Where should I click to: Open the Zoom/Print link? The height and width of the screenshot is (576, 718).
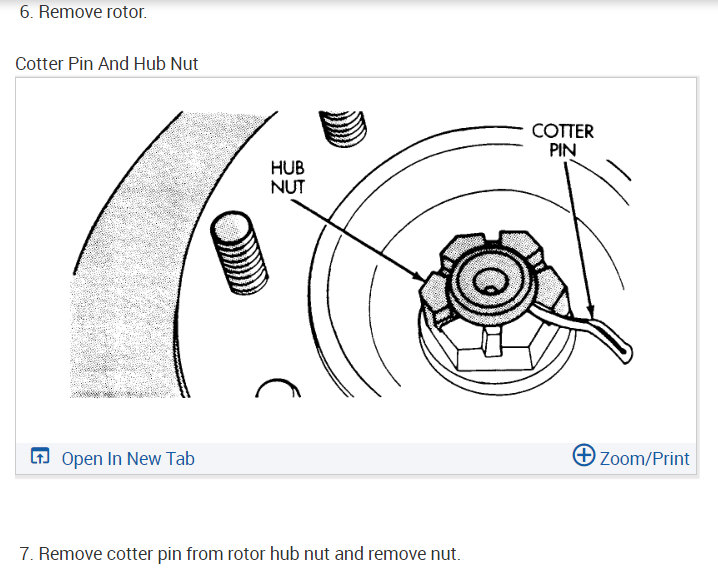(x=644, y=459)
